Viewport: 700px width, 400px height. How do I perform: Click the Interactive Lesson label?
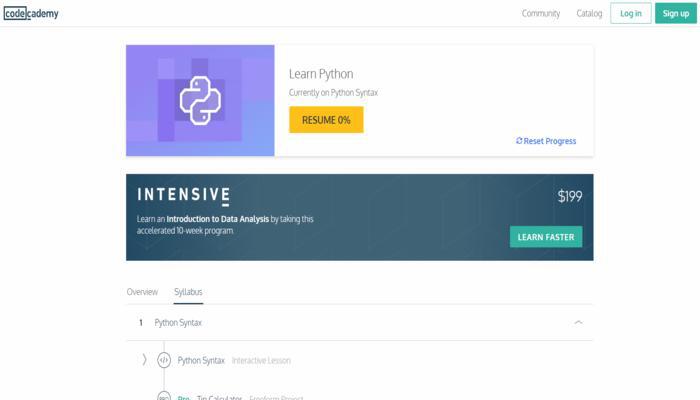(261, 360)
